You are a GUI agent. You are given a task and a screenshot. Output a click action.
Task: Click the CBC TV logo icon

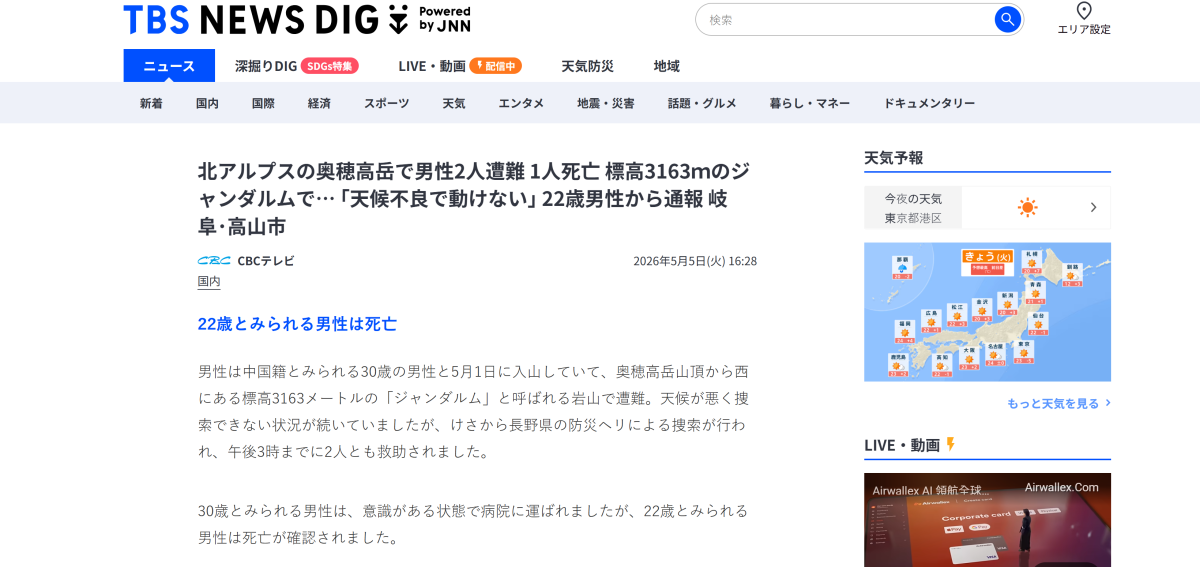click(214, 261)
